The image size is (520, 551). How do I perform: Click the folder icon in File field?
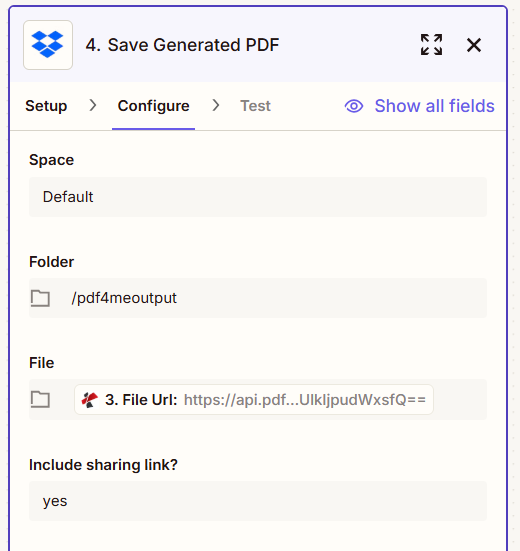pyautogui.click(x=40, y=399)
